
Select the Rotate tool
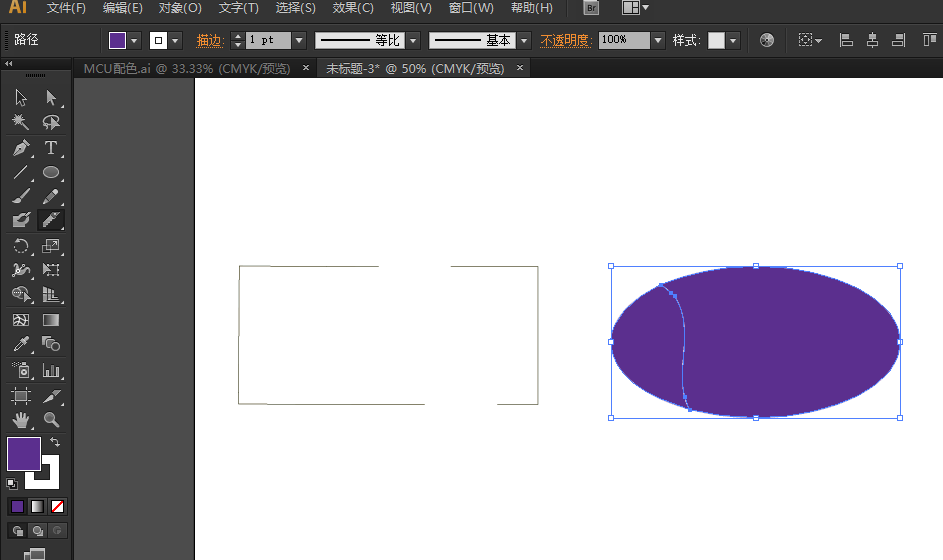pyautogui.click(x=21, y=245)
